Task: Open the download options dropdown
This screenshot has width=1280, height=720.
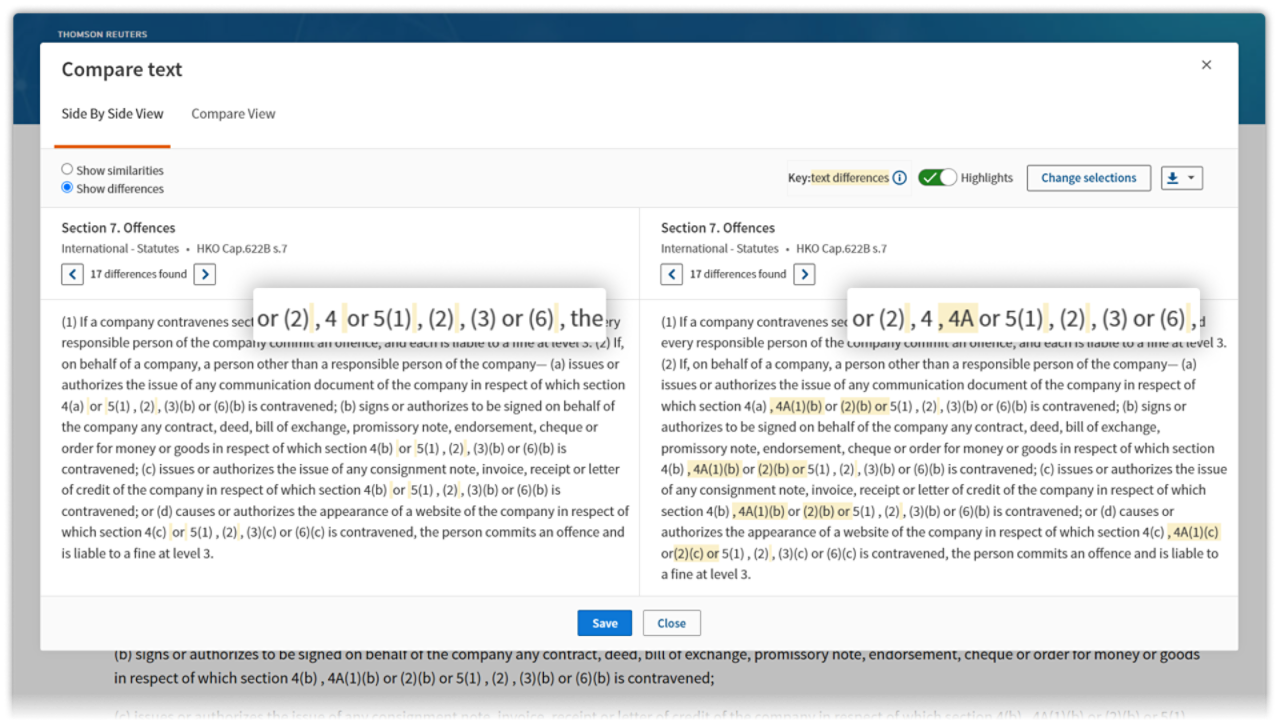Action: 1181,178
